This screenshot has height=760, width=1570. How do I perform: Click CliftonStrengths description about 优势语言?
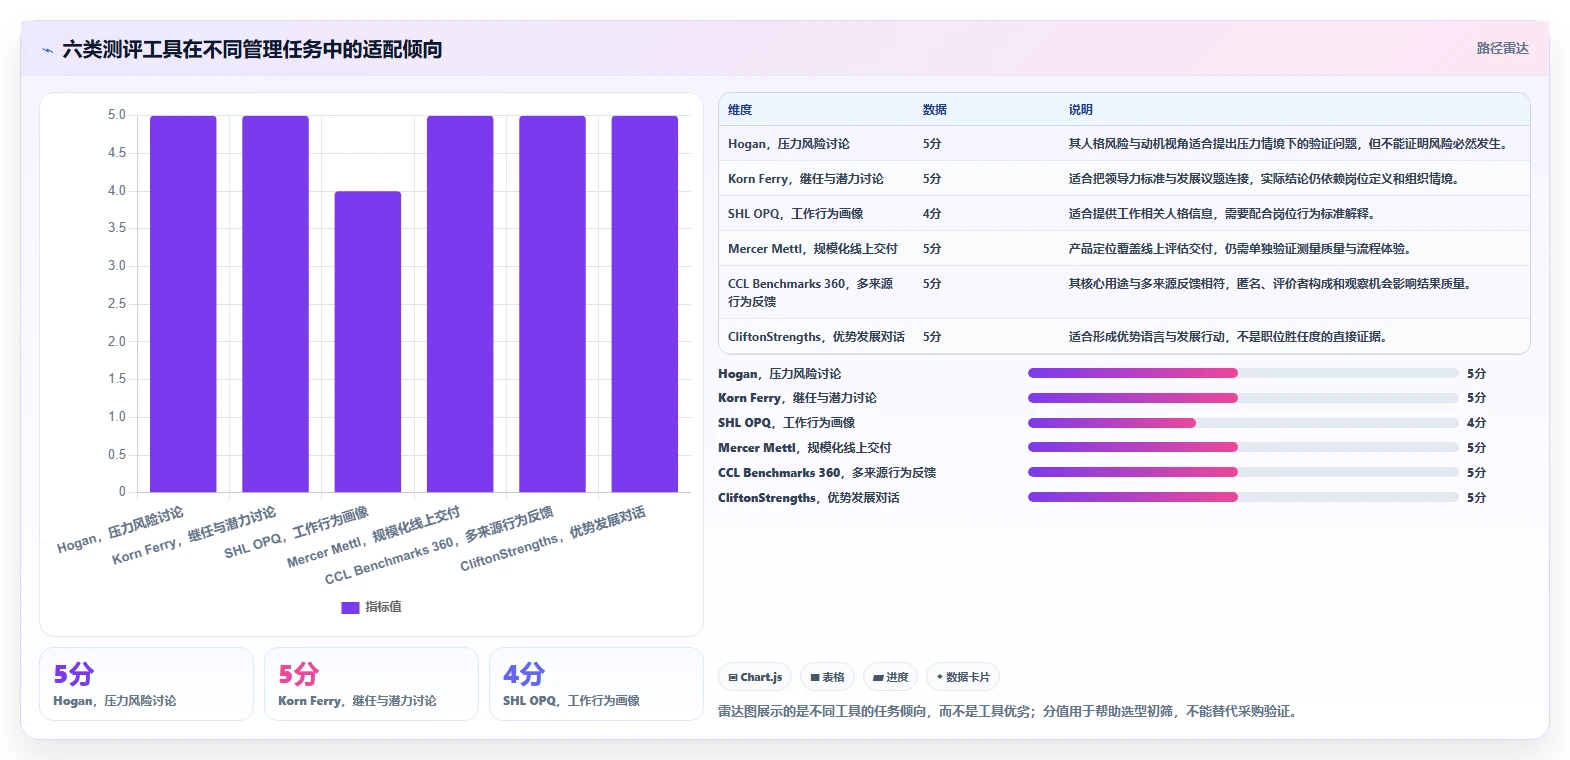(x=1228, y=337)
